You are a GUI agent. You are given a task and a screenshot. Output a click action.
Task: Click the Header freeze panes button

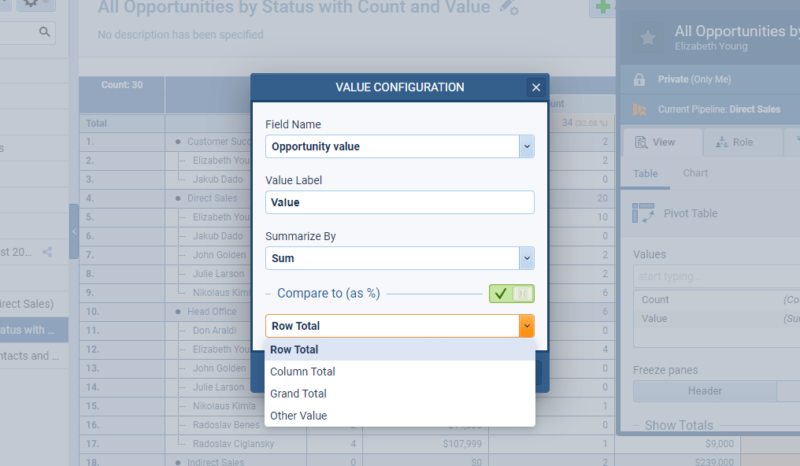pos(705,391)
